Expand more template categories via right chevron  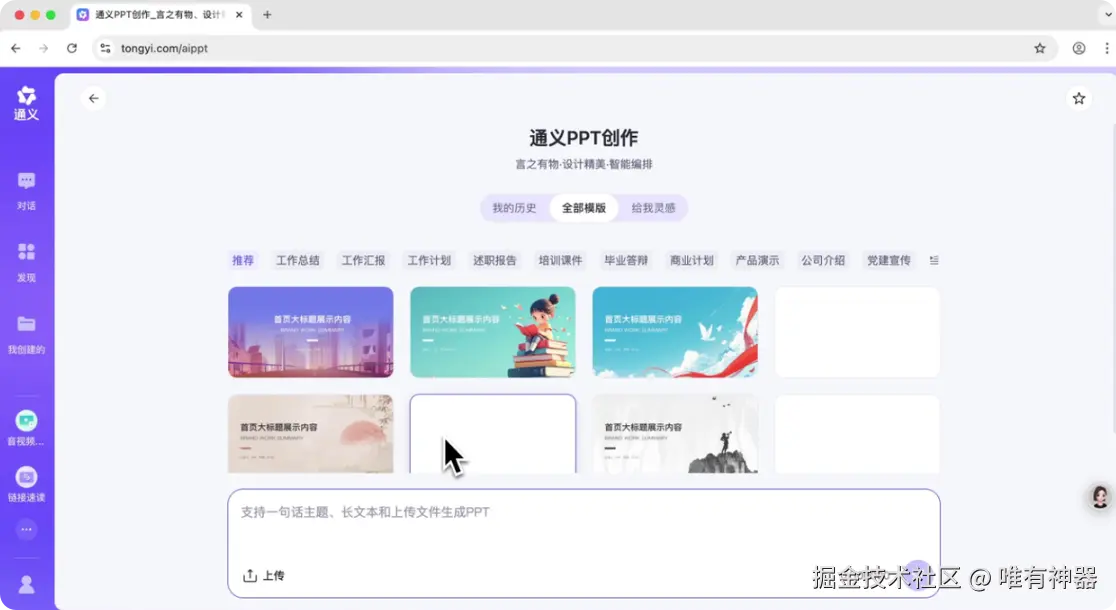point(934,260)
